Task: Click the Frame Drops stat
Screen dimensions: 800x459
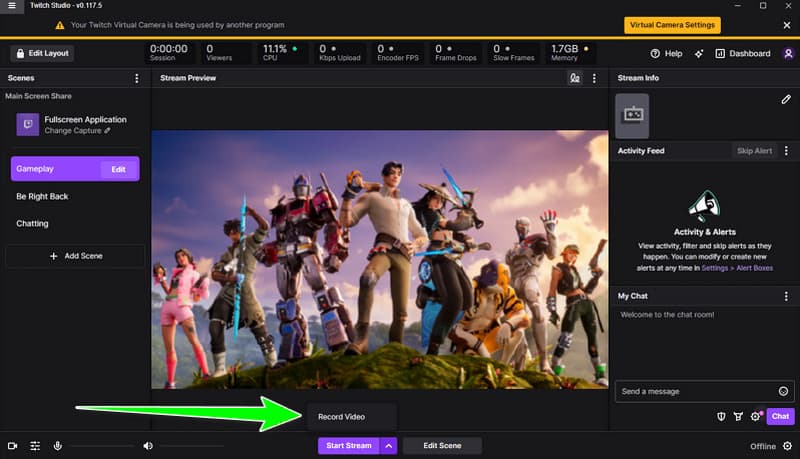Action: click(x=456, y=53)
